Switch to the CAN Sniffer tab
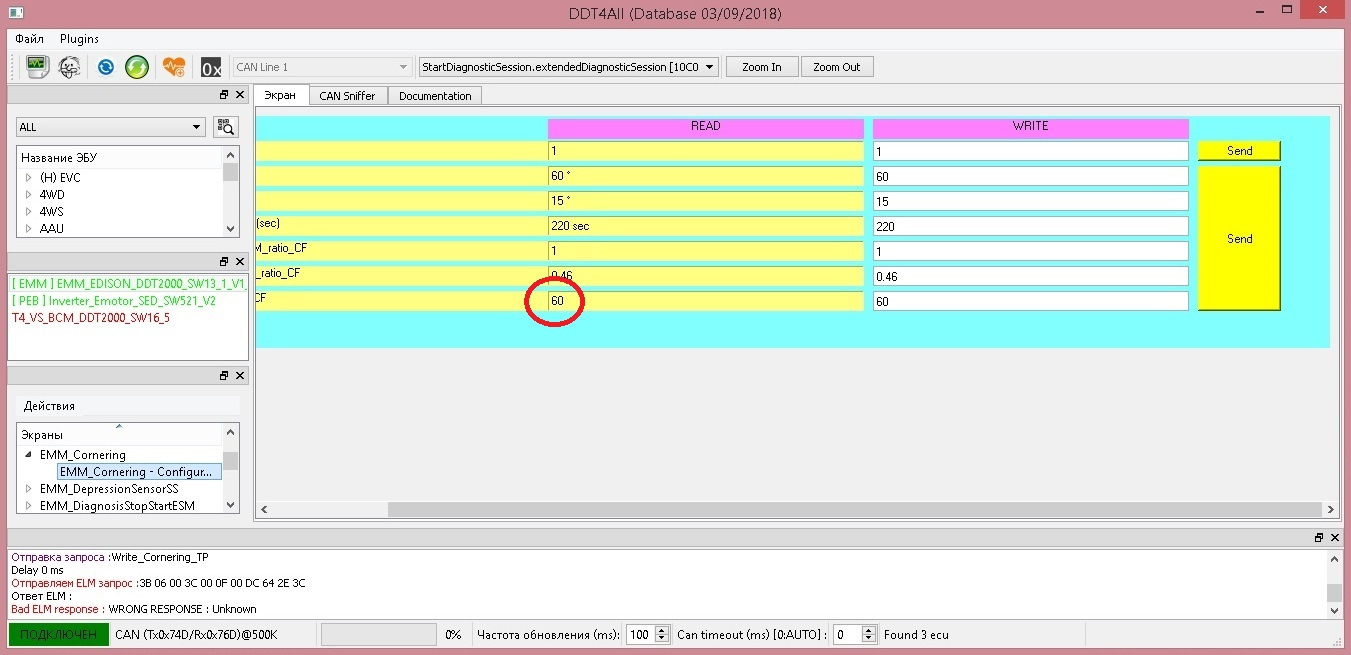This screenshot has width=1351, height=655. [x=347, y=96]
